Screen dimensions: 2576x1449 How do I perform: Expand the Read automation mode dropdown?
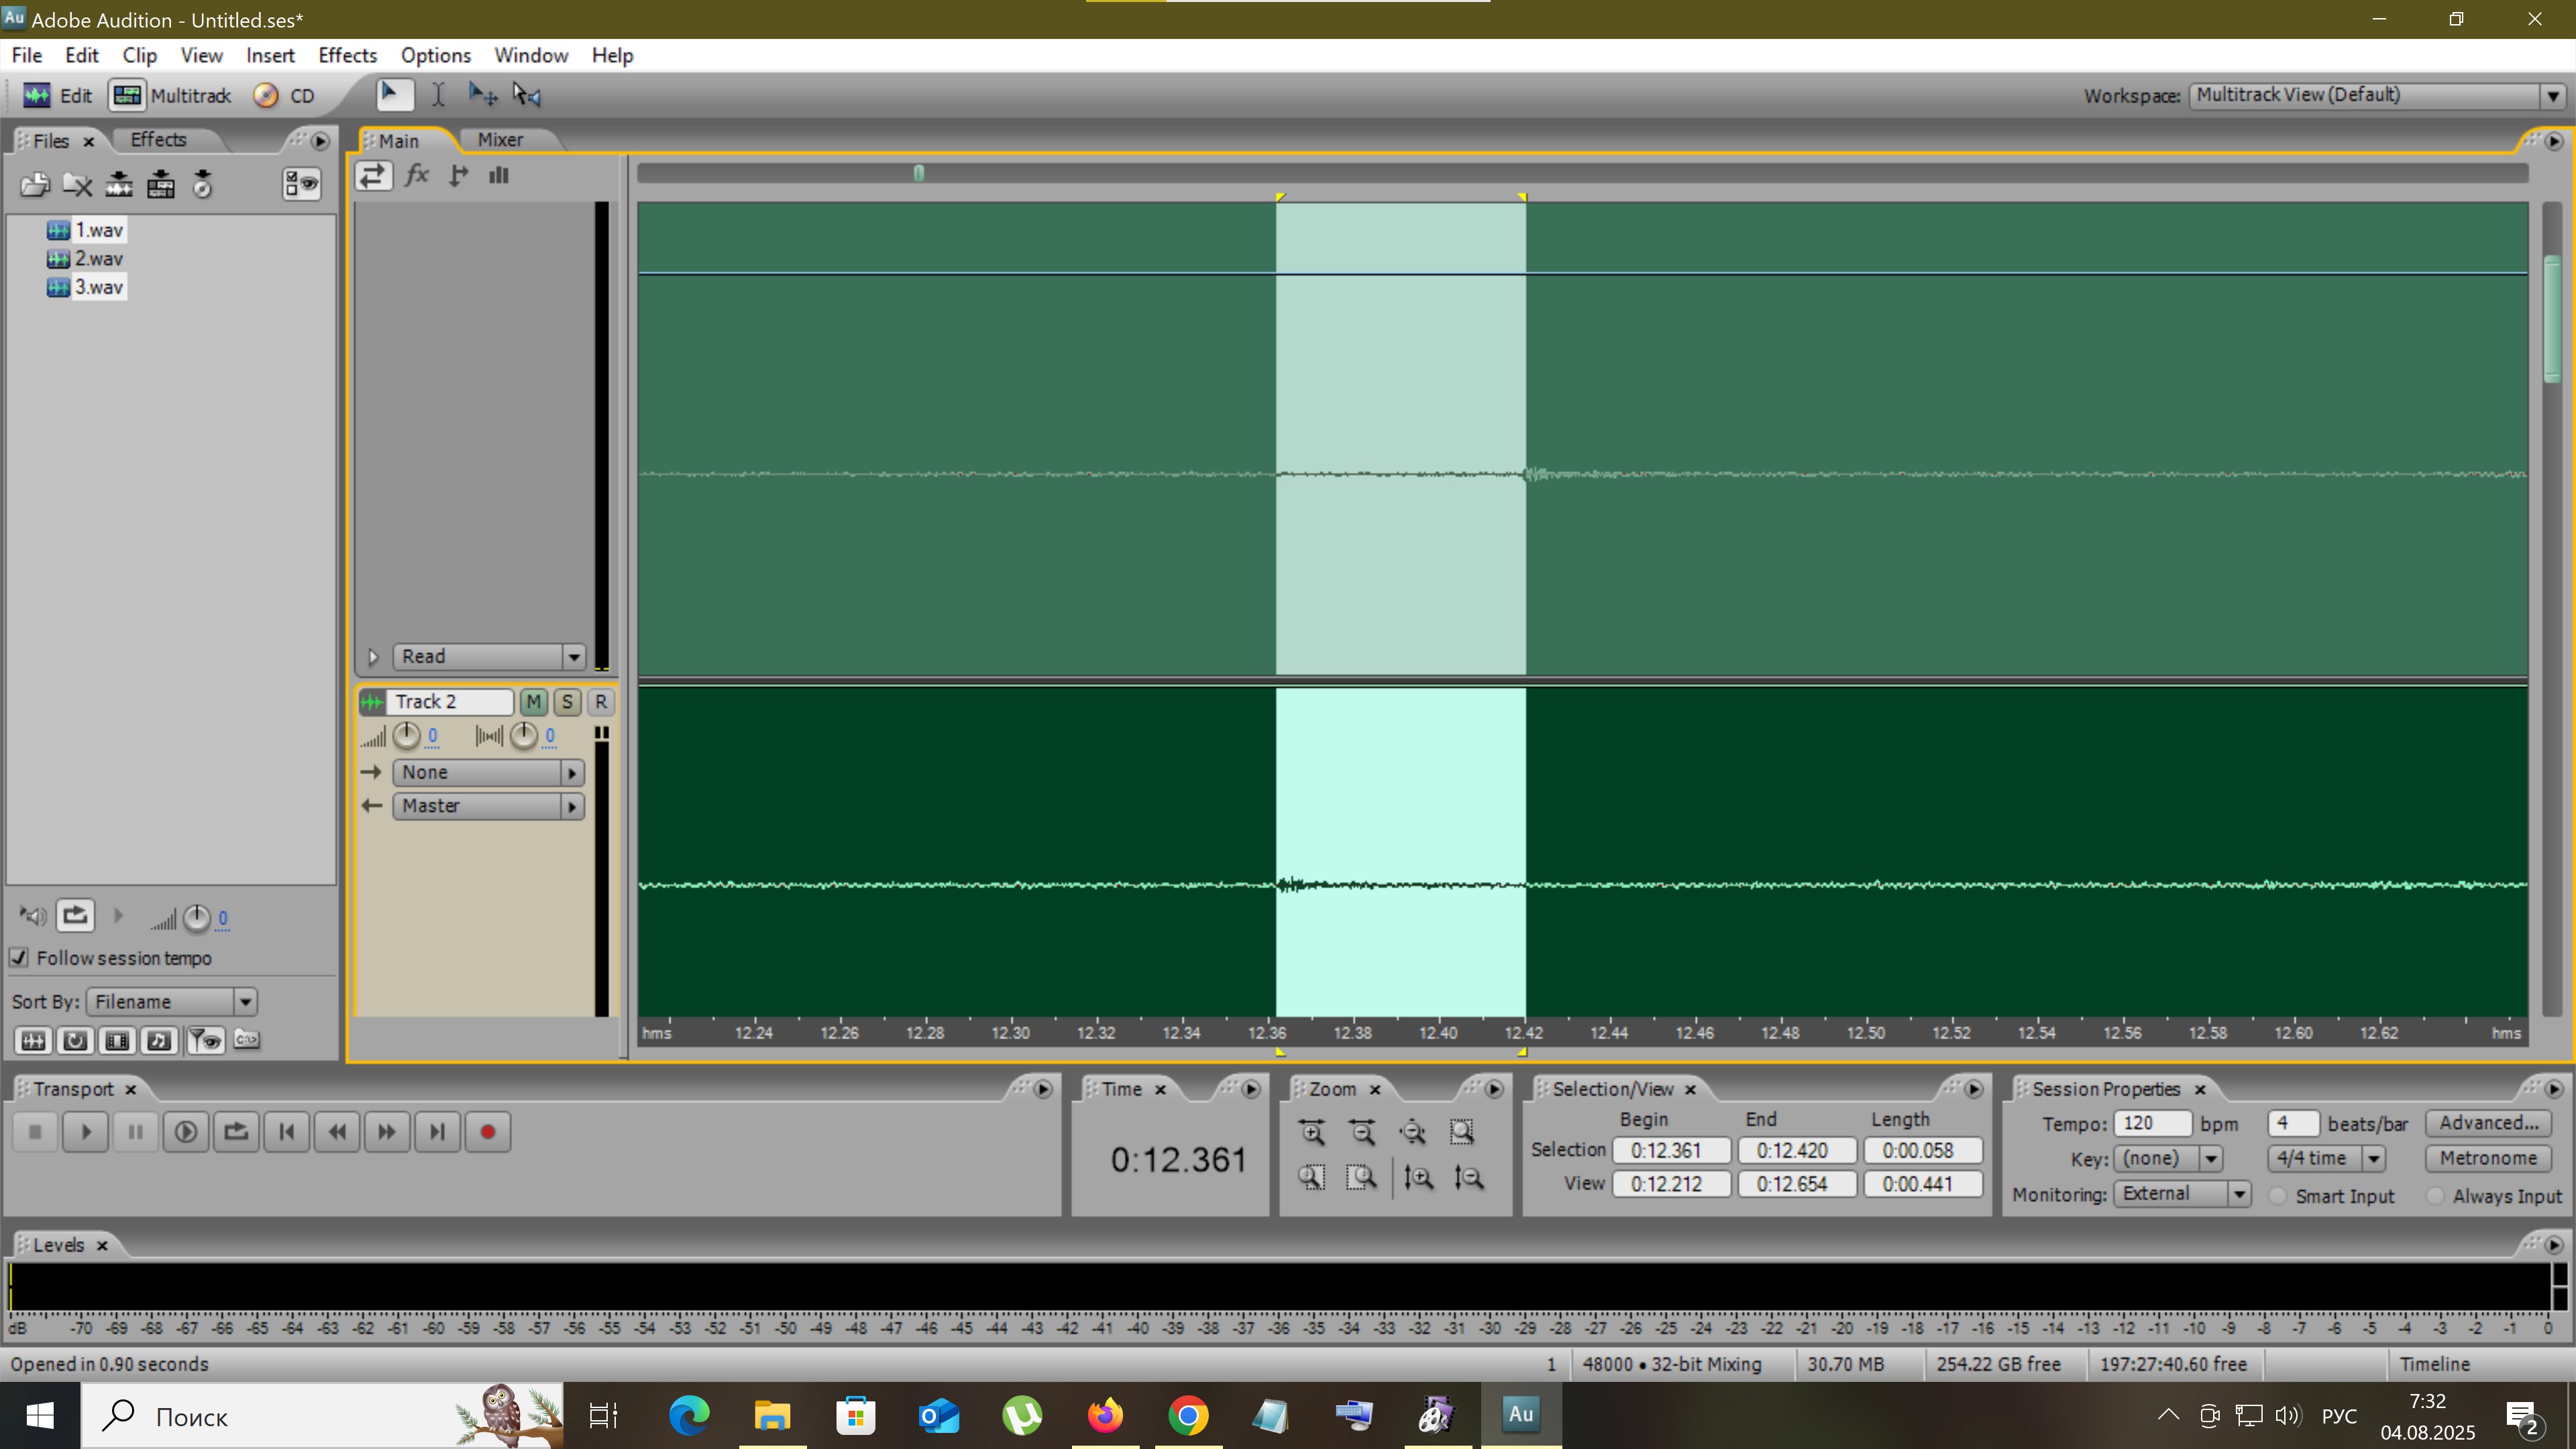click(x=573, y=657)
